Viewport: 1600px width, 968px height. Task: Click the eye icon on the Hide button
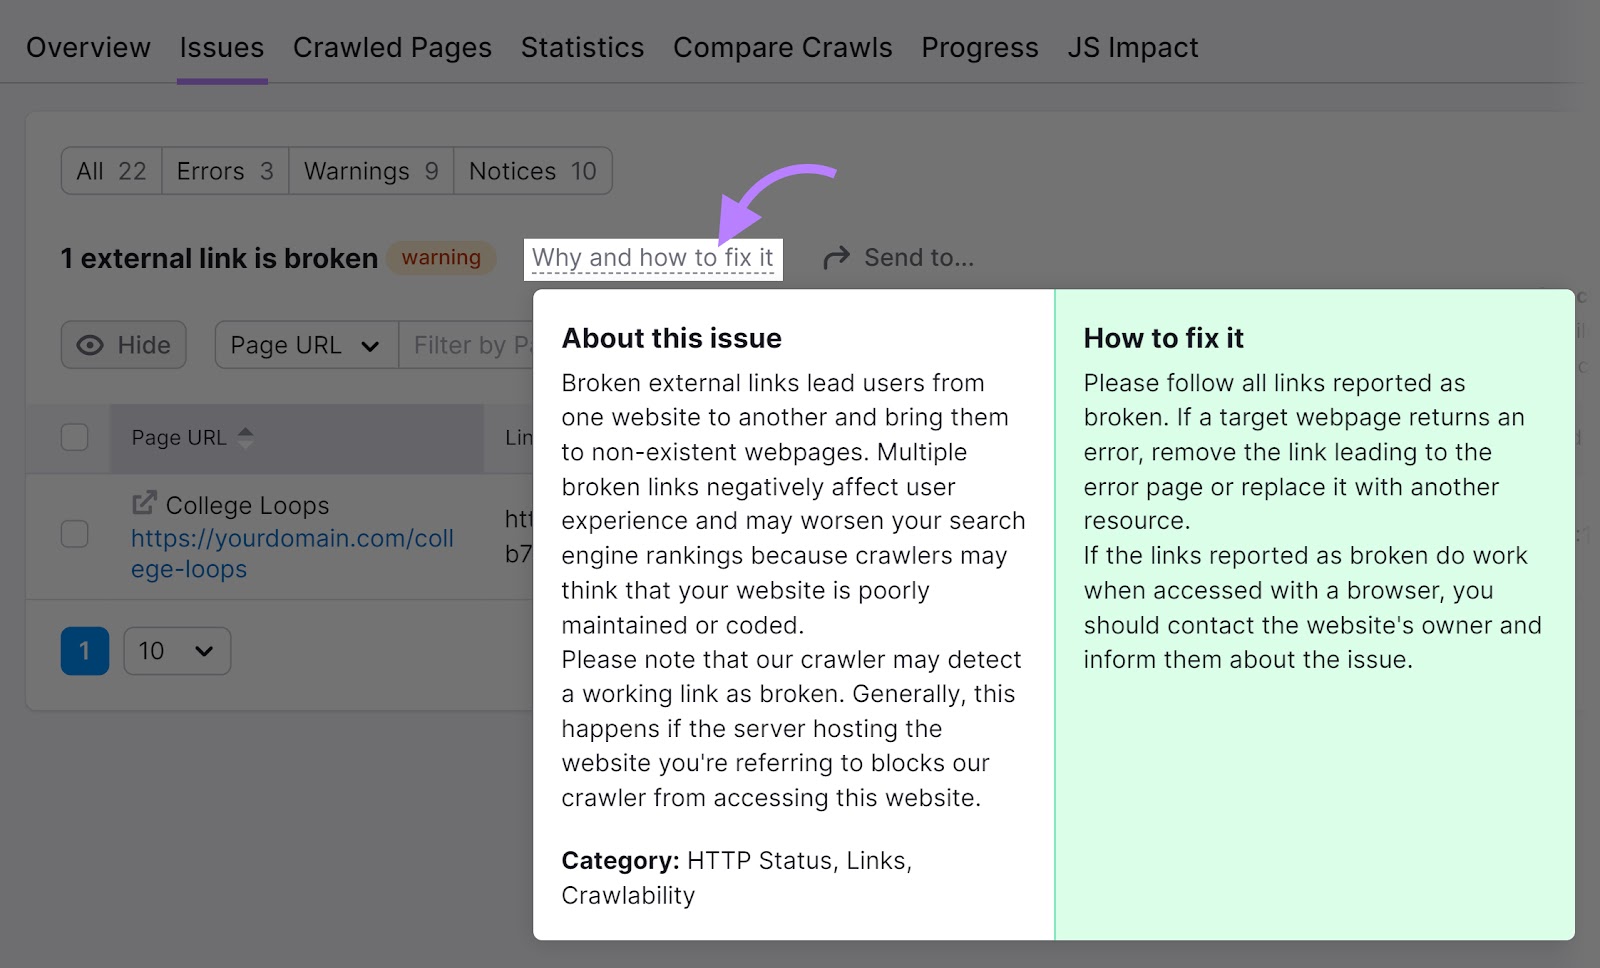91,345
